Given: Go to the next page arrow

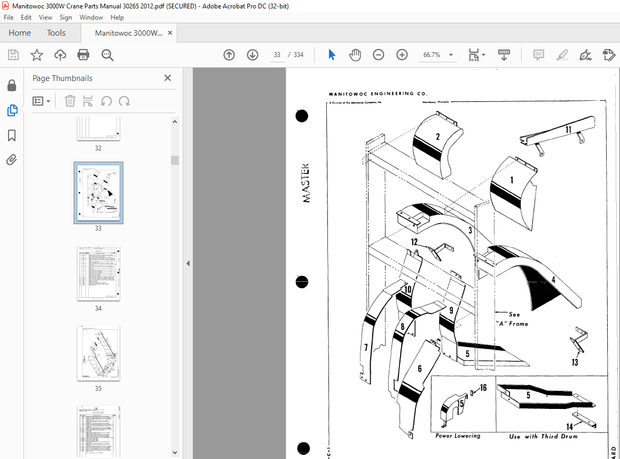Looking at the screenshot, I should coord(250,55).
